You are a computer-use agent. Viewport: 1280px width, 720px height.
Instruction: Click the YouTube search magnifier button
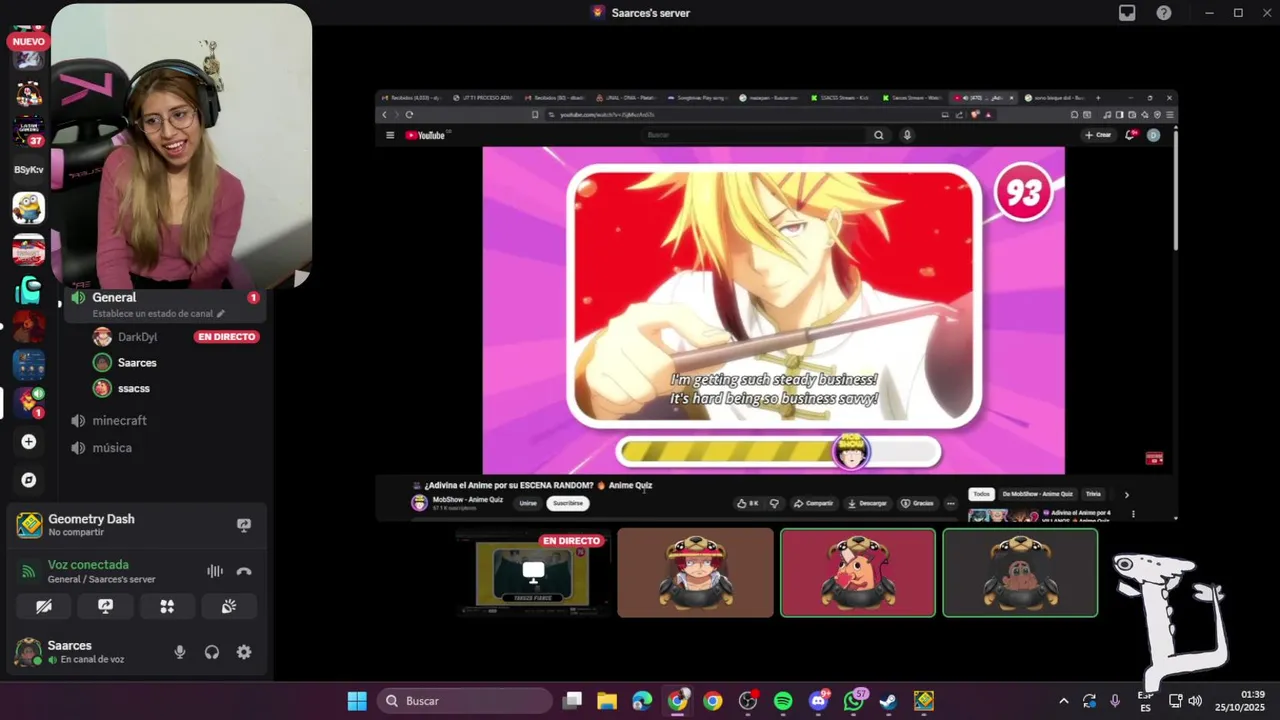coord(879,135)
